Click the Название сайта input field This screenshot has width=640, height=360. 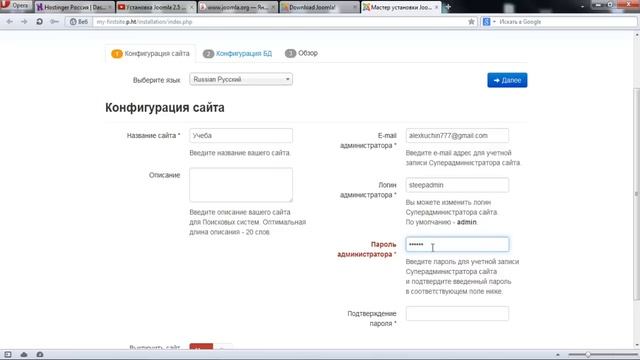241,136
